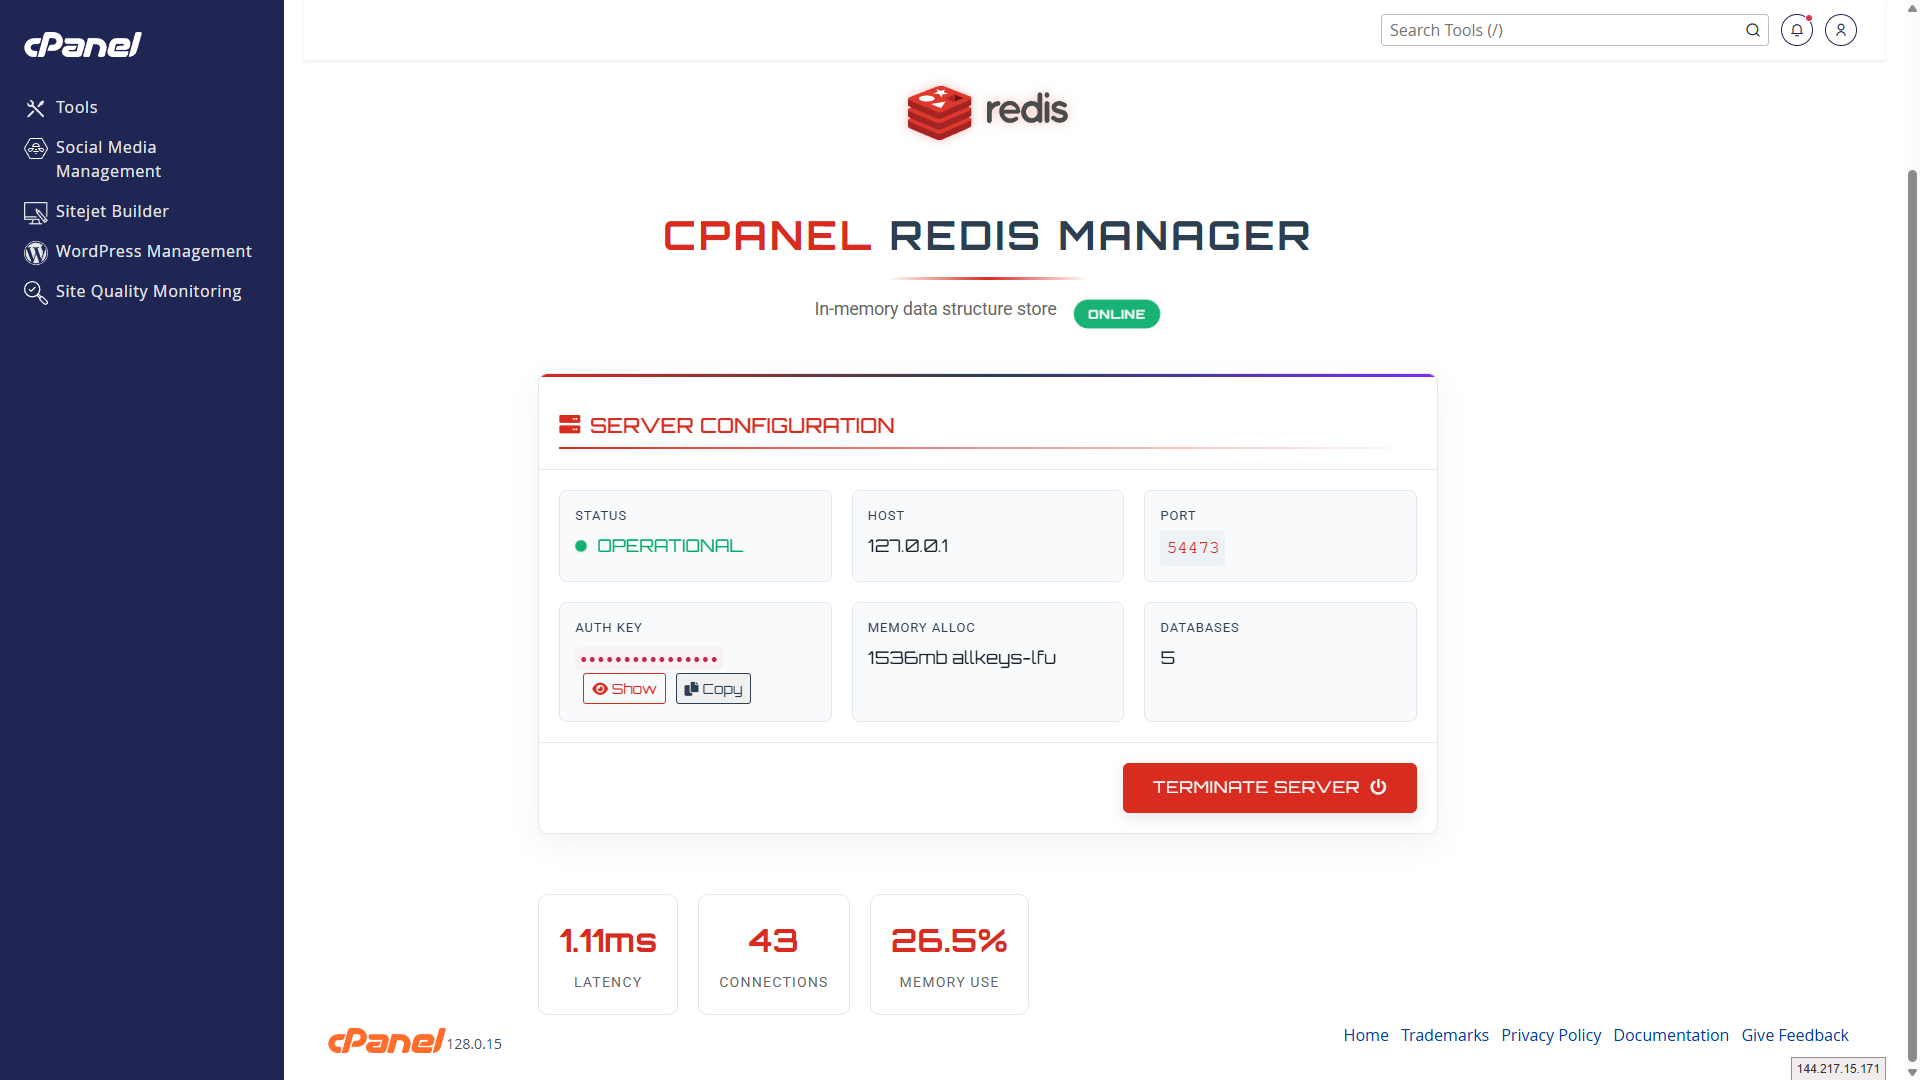Open Tools from sidebar
1920x1080 pixels.
[x=76, y=107]
